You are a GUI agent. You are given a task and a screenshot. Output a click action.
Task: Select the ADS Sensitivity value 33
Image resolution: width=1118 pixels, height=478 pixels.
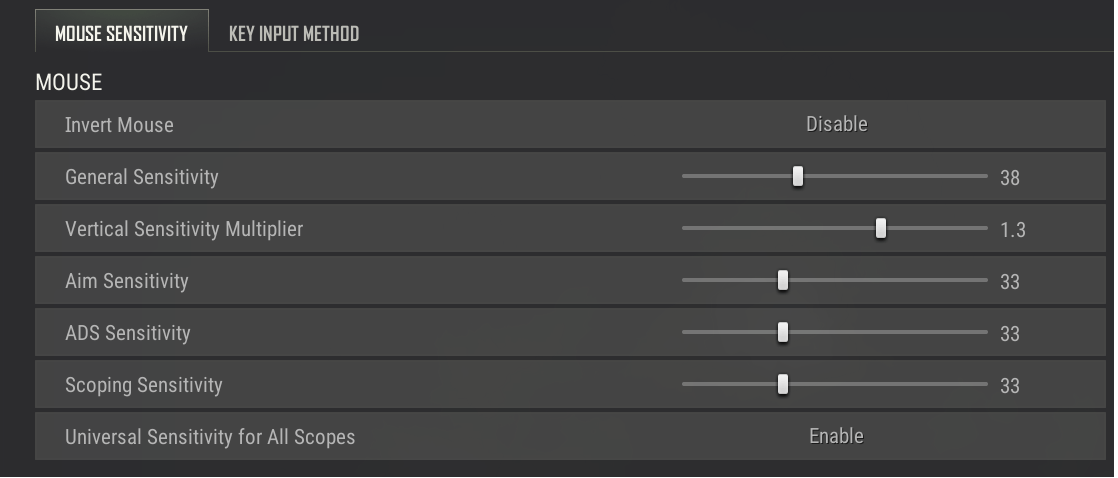1010,334
